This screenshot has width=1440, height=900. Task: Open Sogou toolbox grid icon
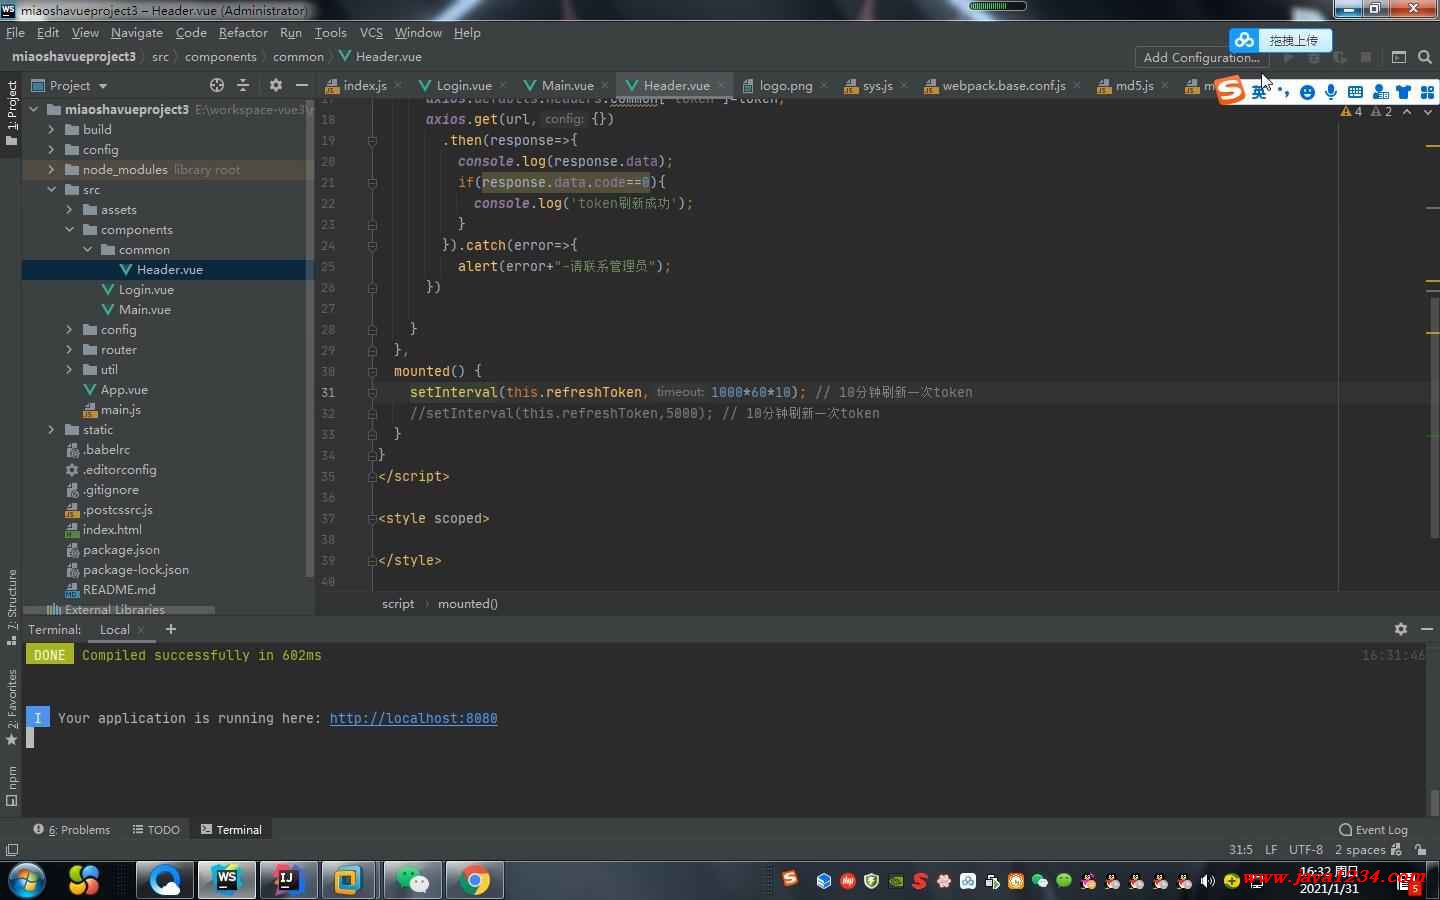pos(1427,92)
